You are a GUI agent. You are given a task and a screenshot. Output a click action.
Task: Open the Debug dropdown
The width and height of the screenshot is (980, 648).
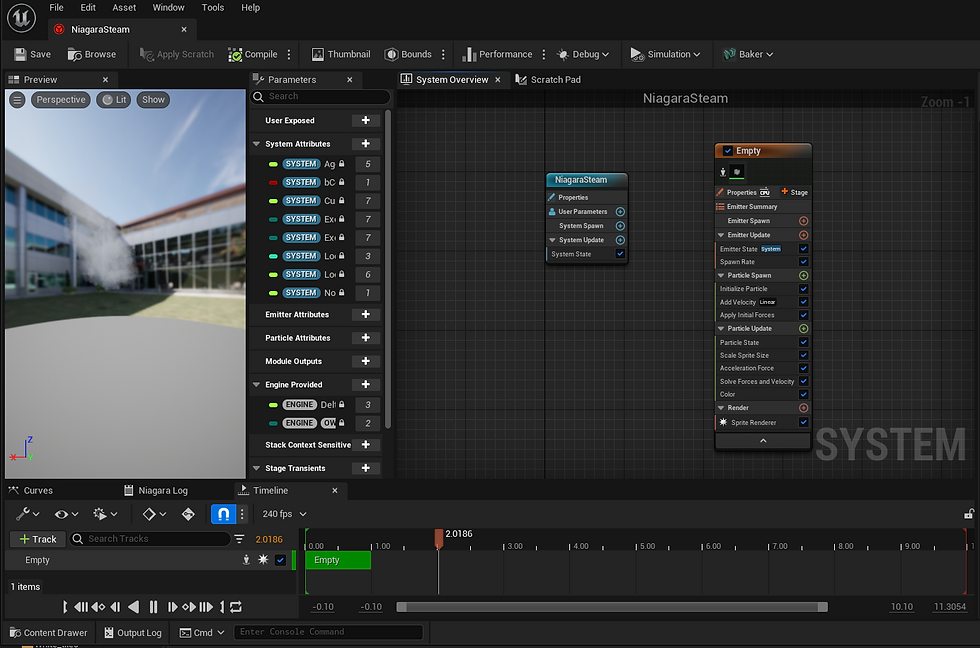point(582,54)
